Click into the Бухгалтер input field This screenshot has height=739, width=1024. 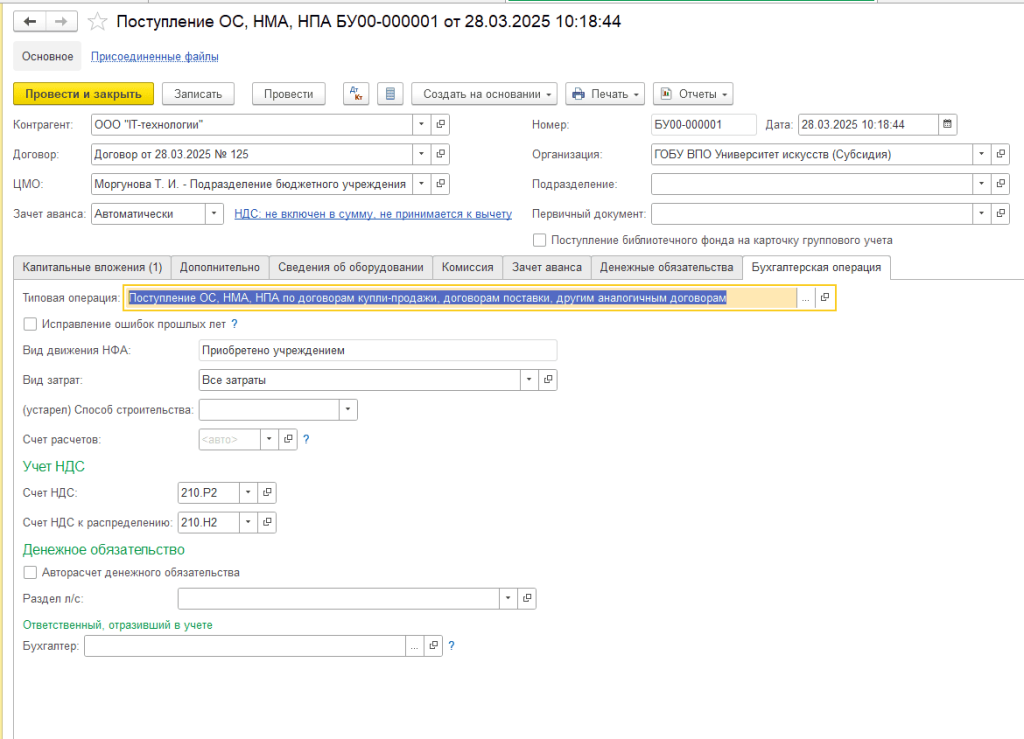click(244, 646)
